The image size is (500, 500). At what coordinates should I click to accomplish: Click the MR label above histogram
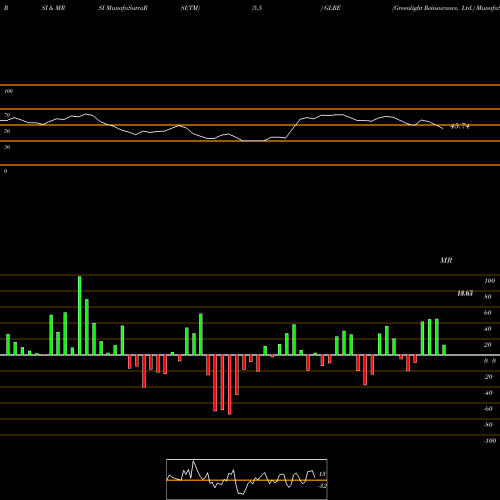(x=446, y=260)
